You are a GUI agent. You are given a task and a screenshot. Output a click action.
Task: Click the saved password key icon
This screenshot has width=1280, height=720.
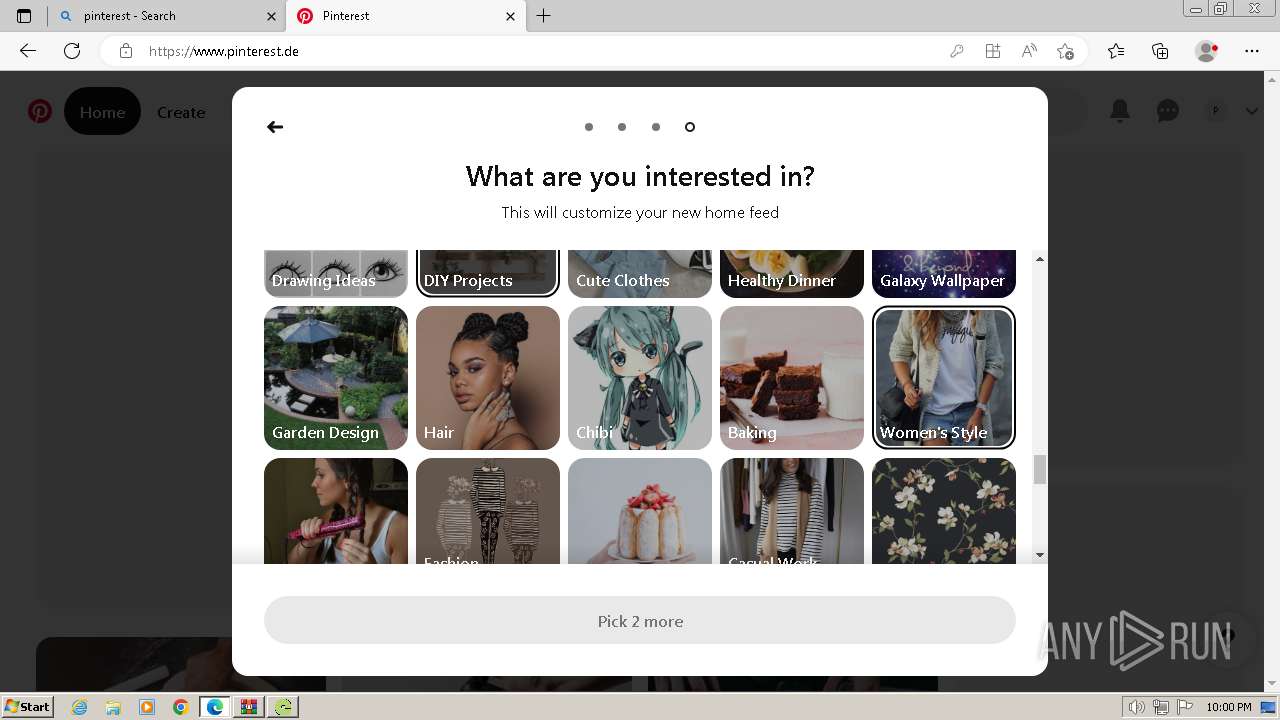[x=957, y=51]
